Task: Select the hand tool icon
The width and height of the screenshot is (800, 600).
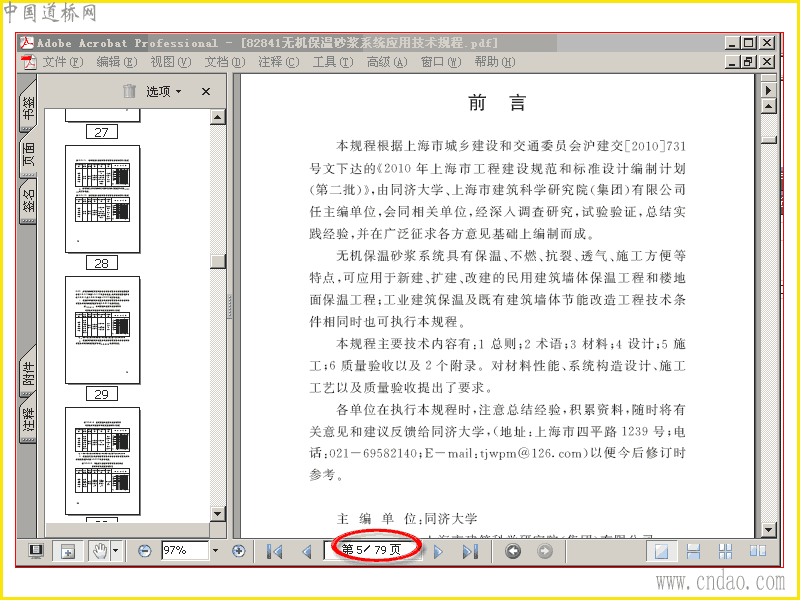Action: (100, 551)
